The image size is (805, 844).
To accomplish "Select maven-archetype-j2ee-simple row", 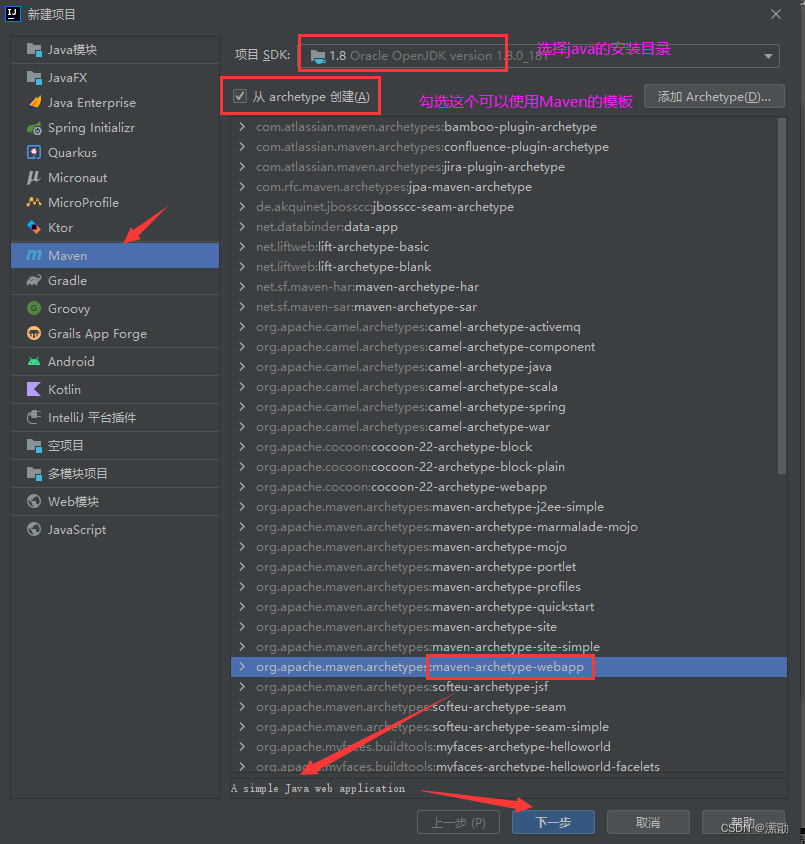I will coord(509,507).
